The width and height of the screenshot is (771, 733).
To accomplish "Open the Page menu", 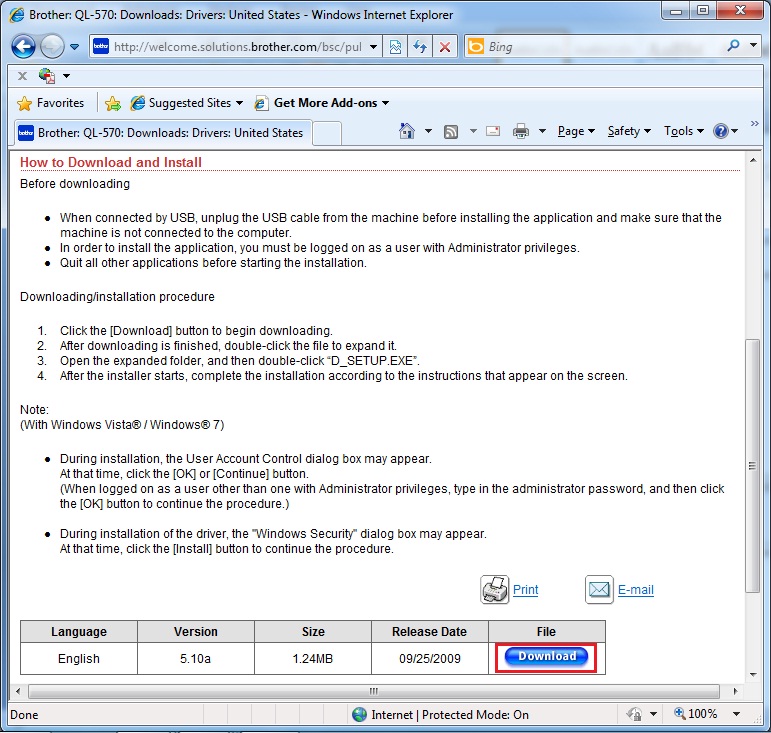I will pos(576,131).
